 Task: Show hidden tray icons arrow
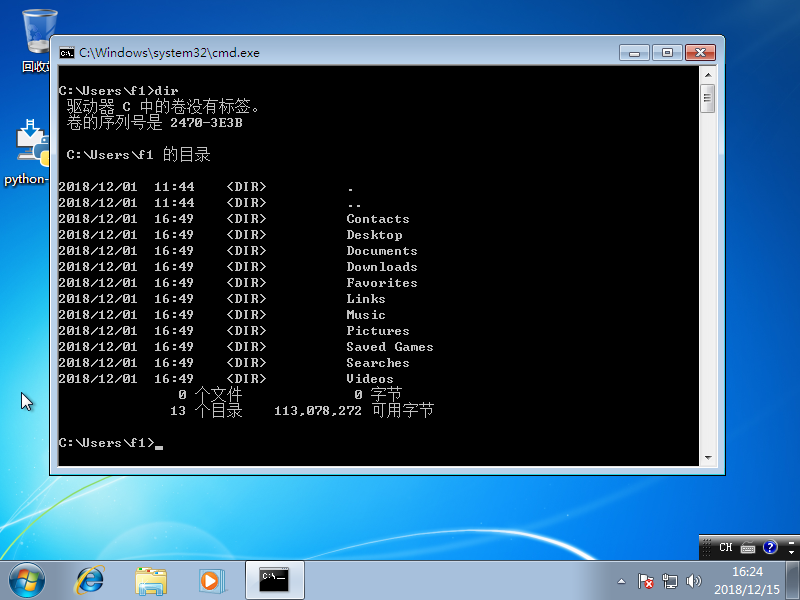[621, 581]
